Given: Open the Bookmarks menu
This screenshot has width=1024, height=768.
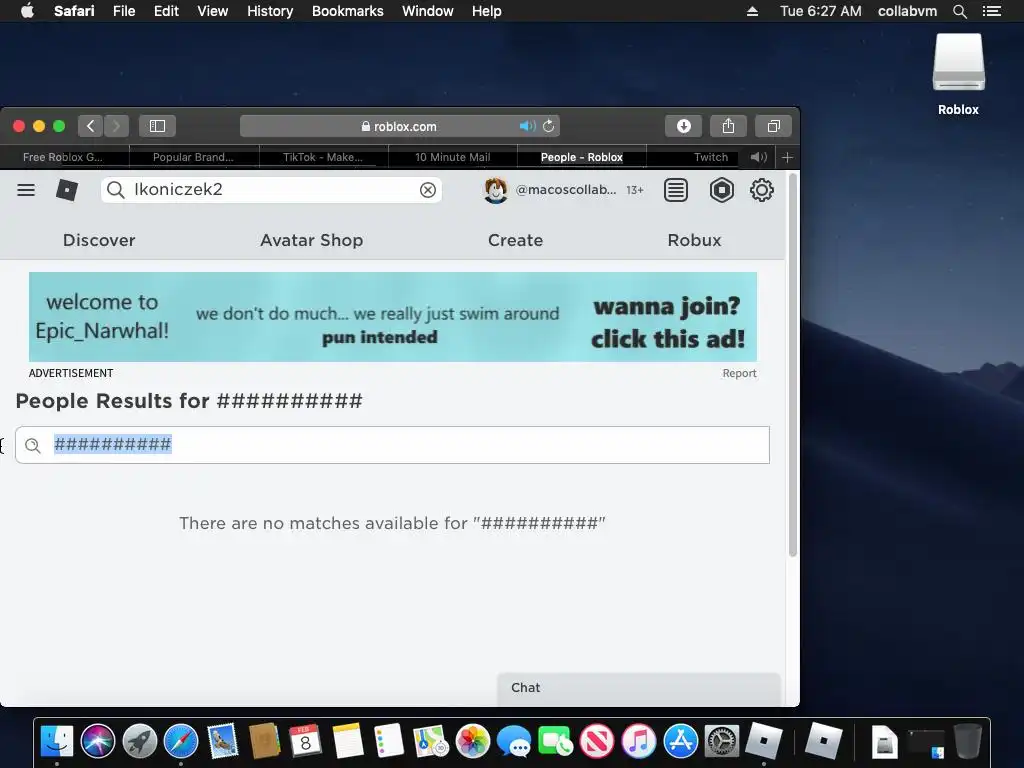Looking at the screenshot, I should (x=347, y=11).
